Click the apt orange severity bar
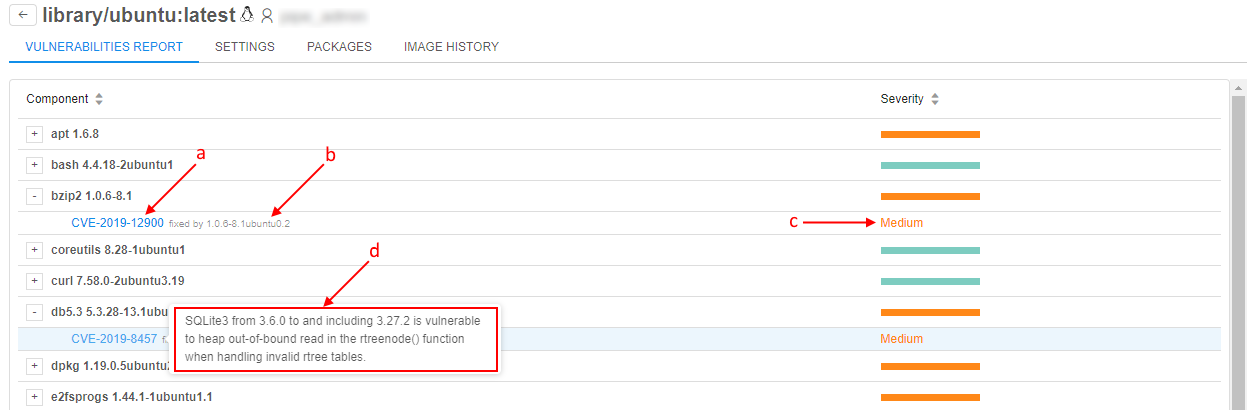This screenshot has width=1253, height=410. pyautogui.click(x=930, y=134)
